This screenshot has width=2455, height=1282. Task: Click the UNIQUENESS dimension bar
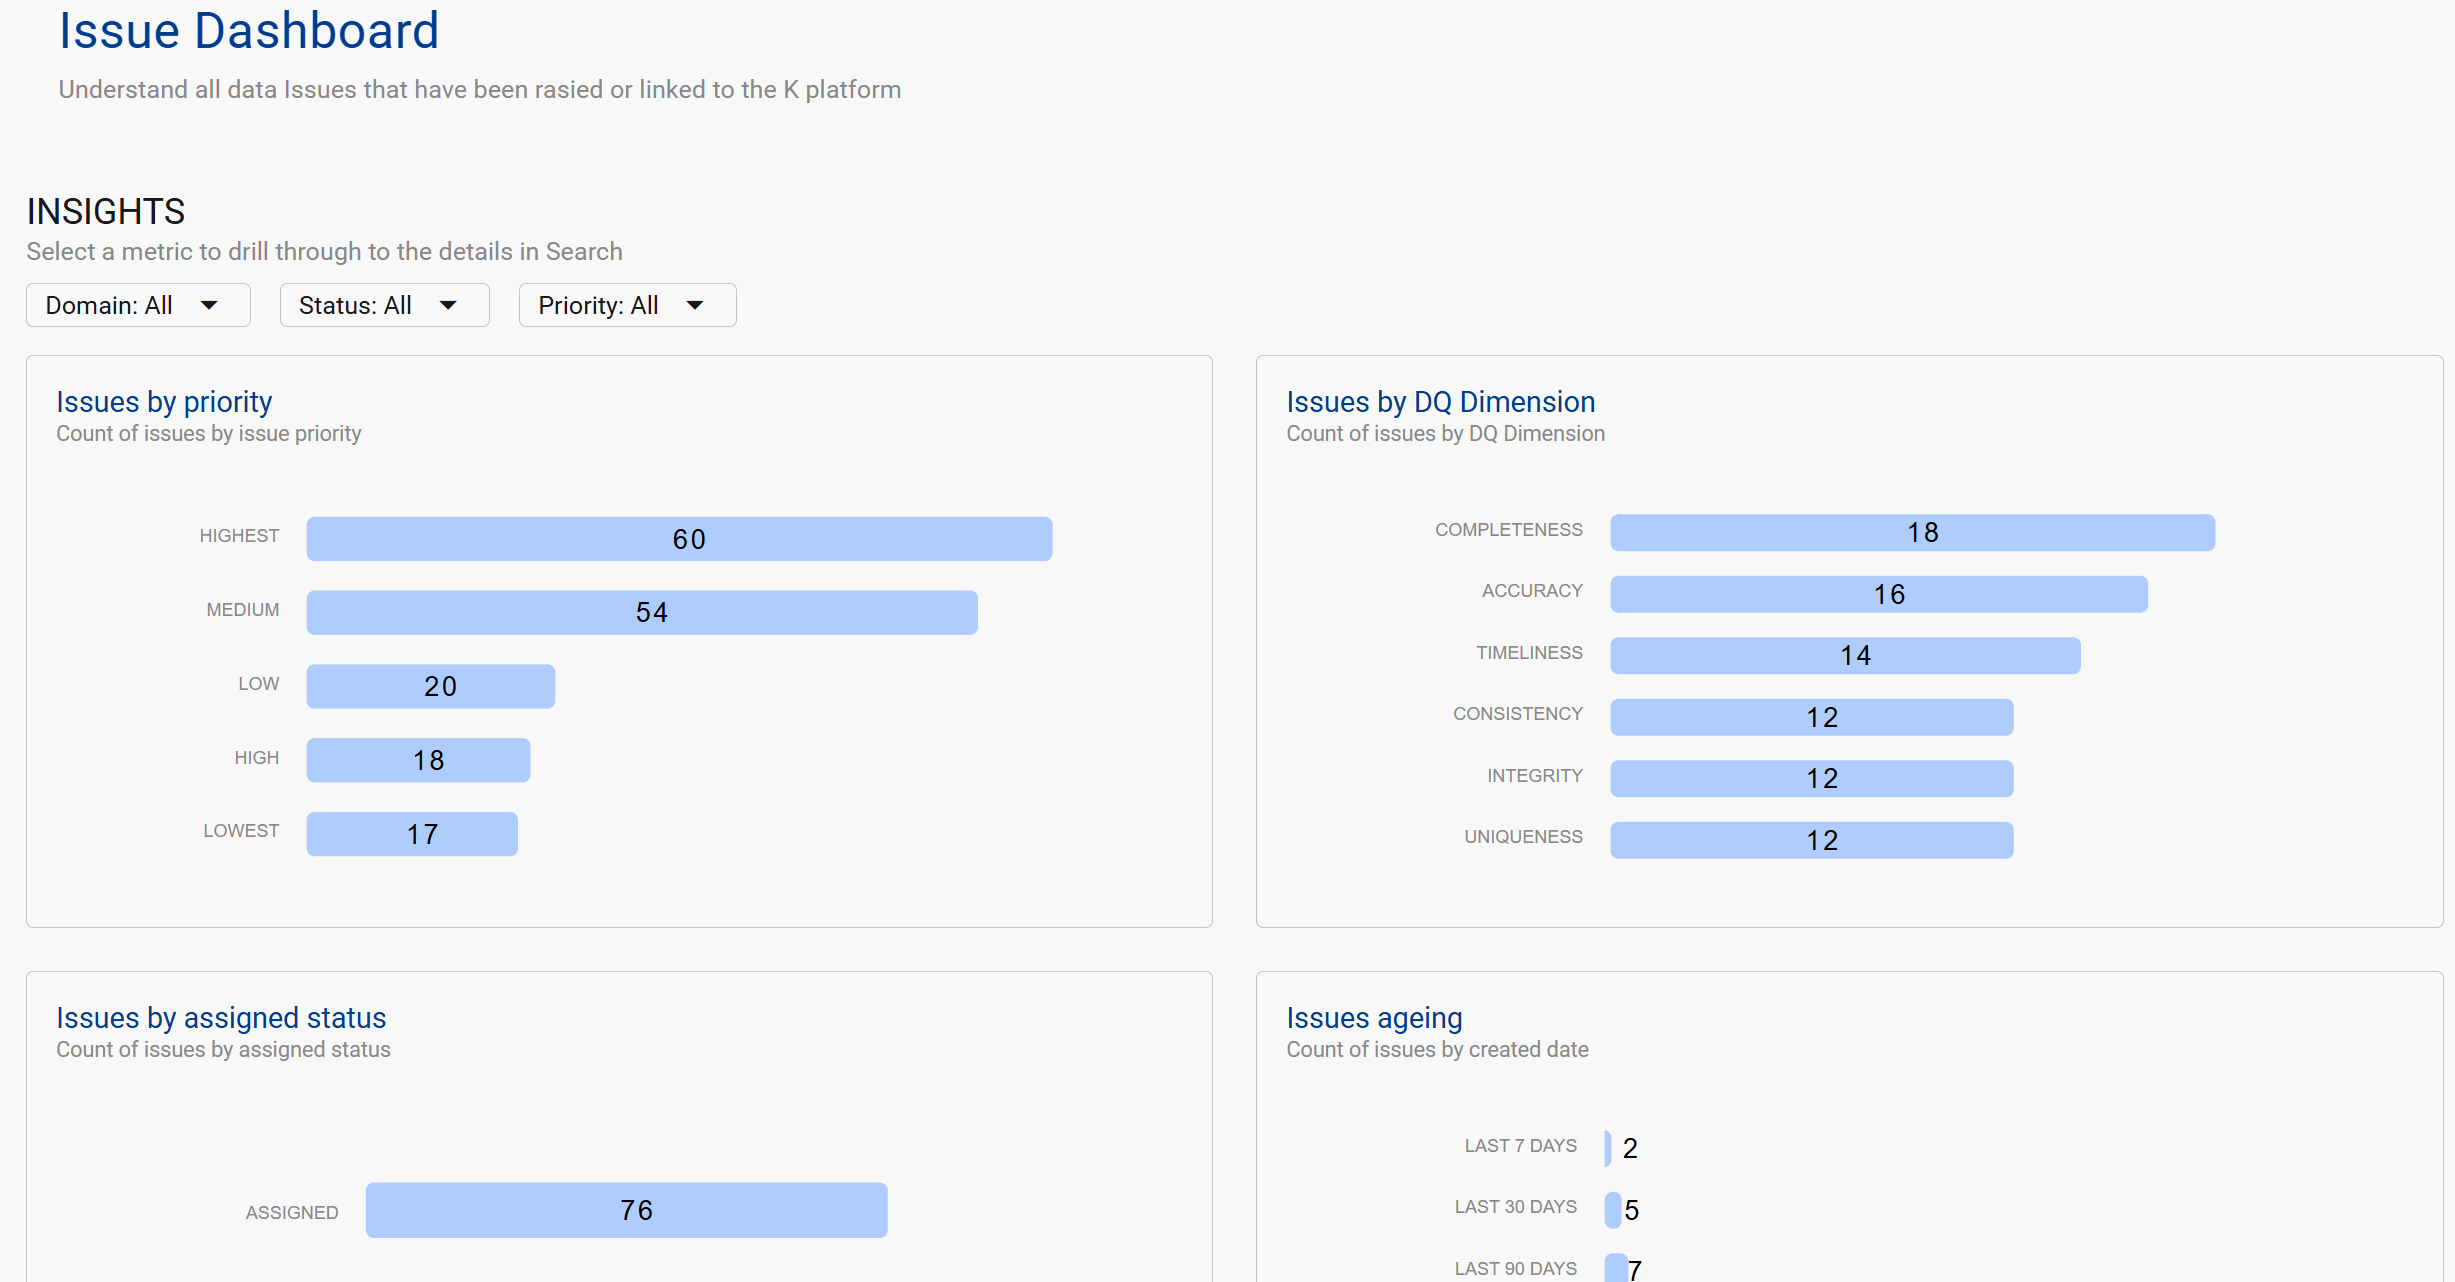[x=1811, y=840]
